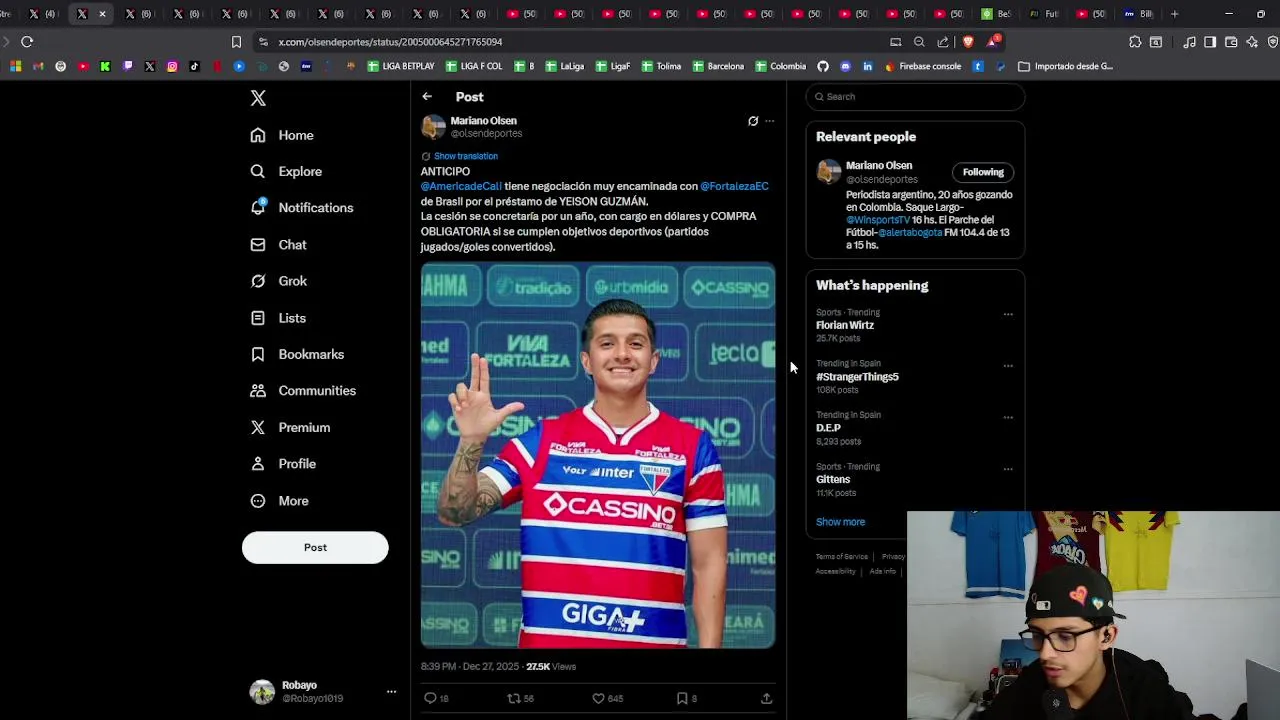Open more options for D.E.P trend
This screenshot has height=720, width=1280.
(x=1008, y=417)
